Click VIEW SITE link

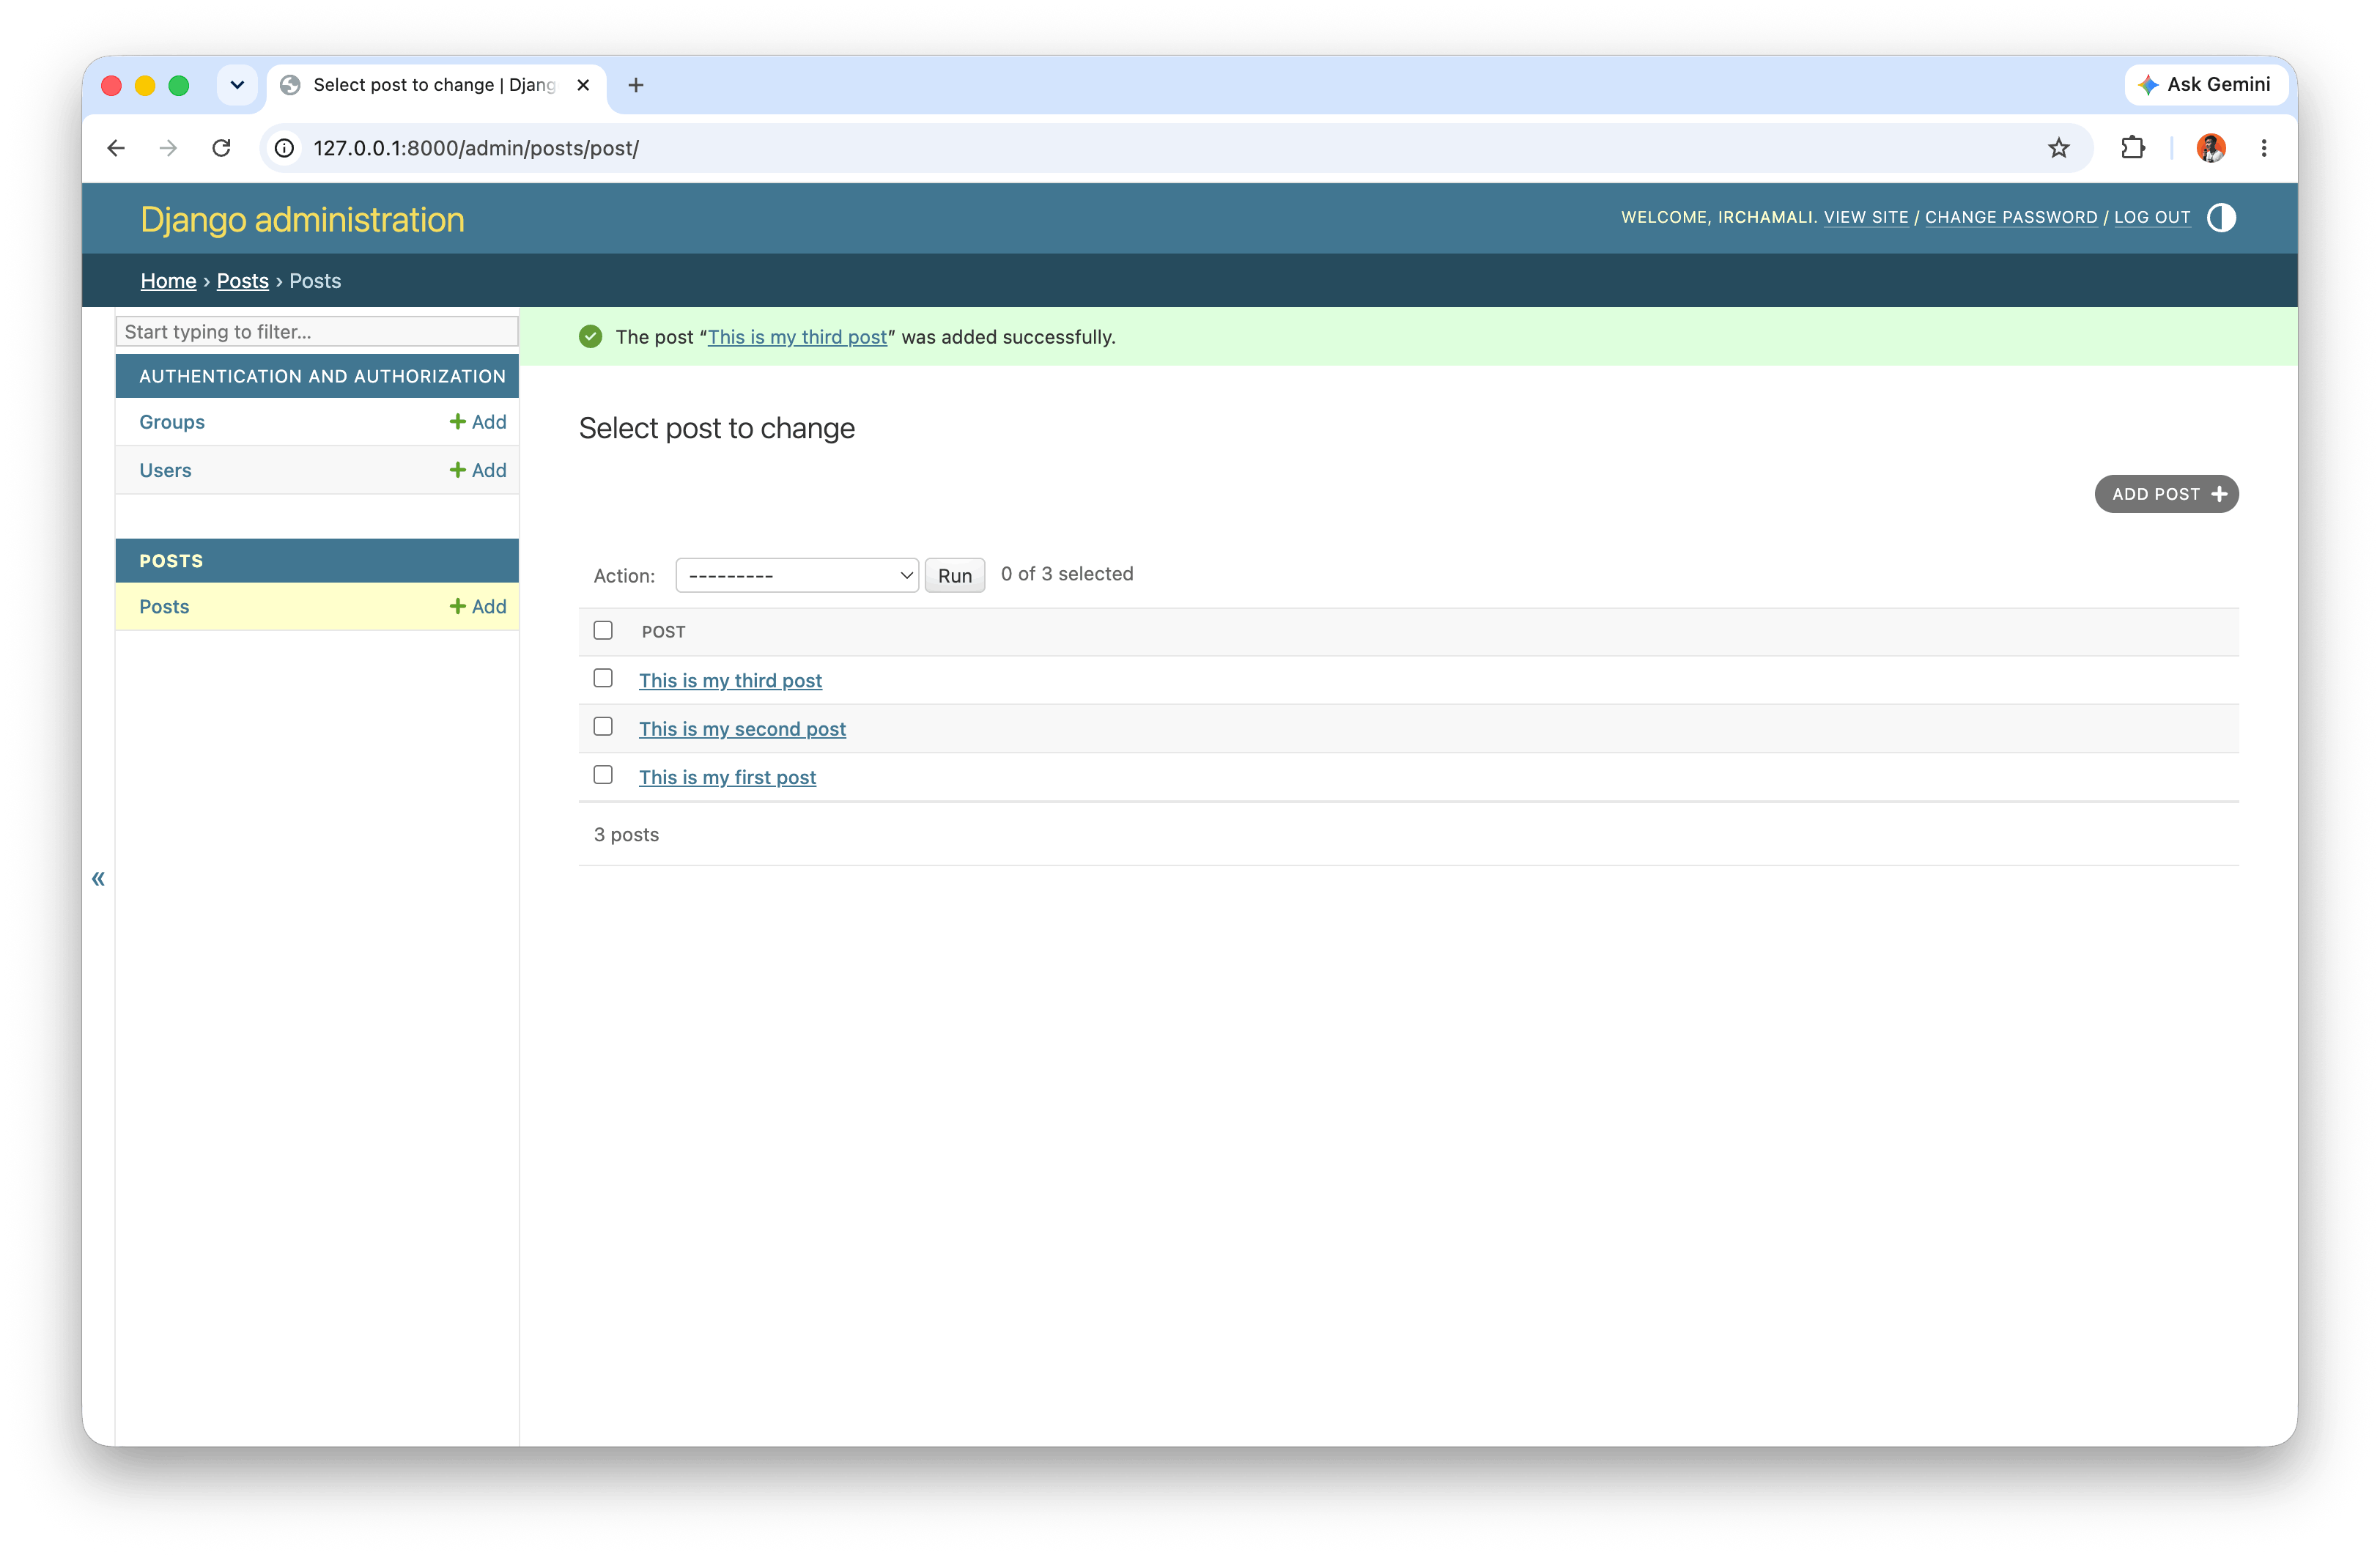[x=1866, y=217]
